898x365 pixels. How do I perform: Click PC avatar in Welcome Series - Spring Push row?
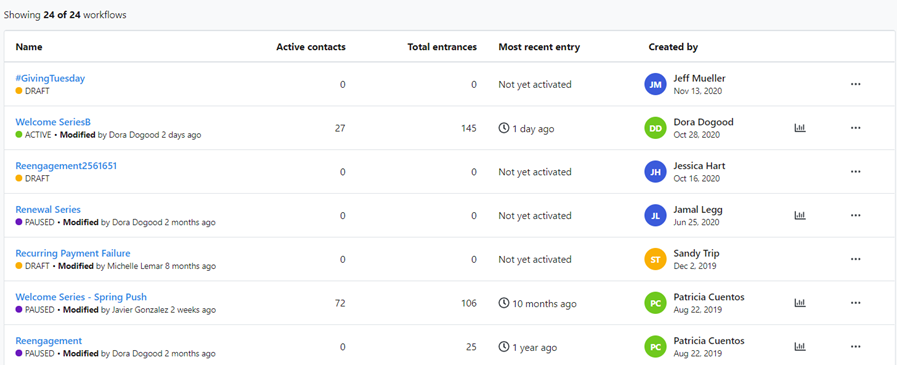pyautogui.click(x=656, y=303)
